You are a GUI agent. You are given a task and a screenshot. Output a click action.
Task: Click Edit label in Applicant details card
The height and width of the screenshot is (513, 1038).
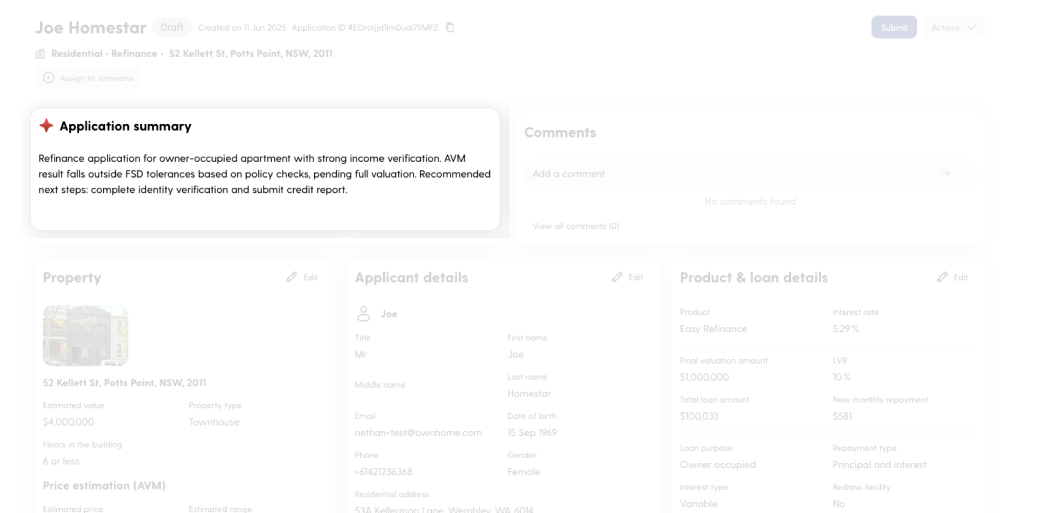click(636, 277)
